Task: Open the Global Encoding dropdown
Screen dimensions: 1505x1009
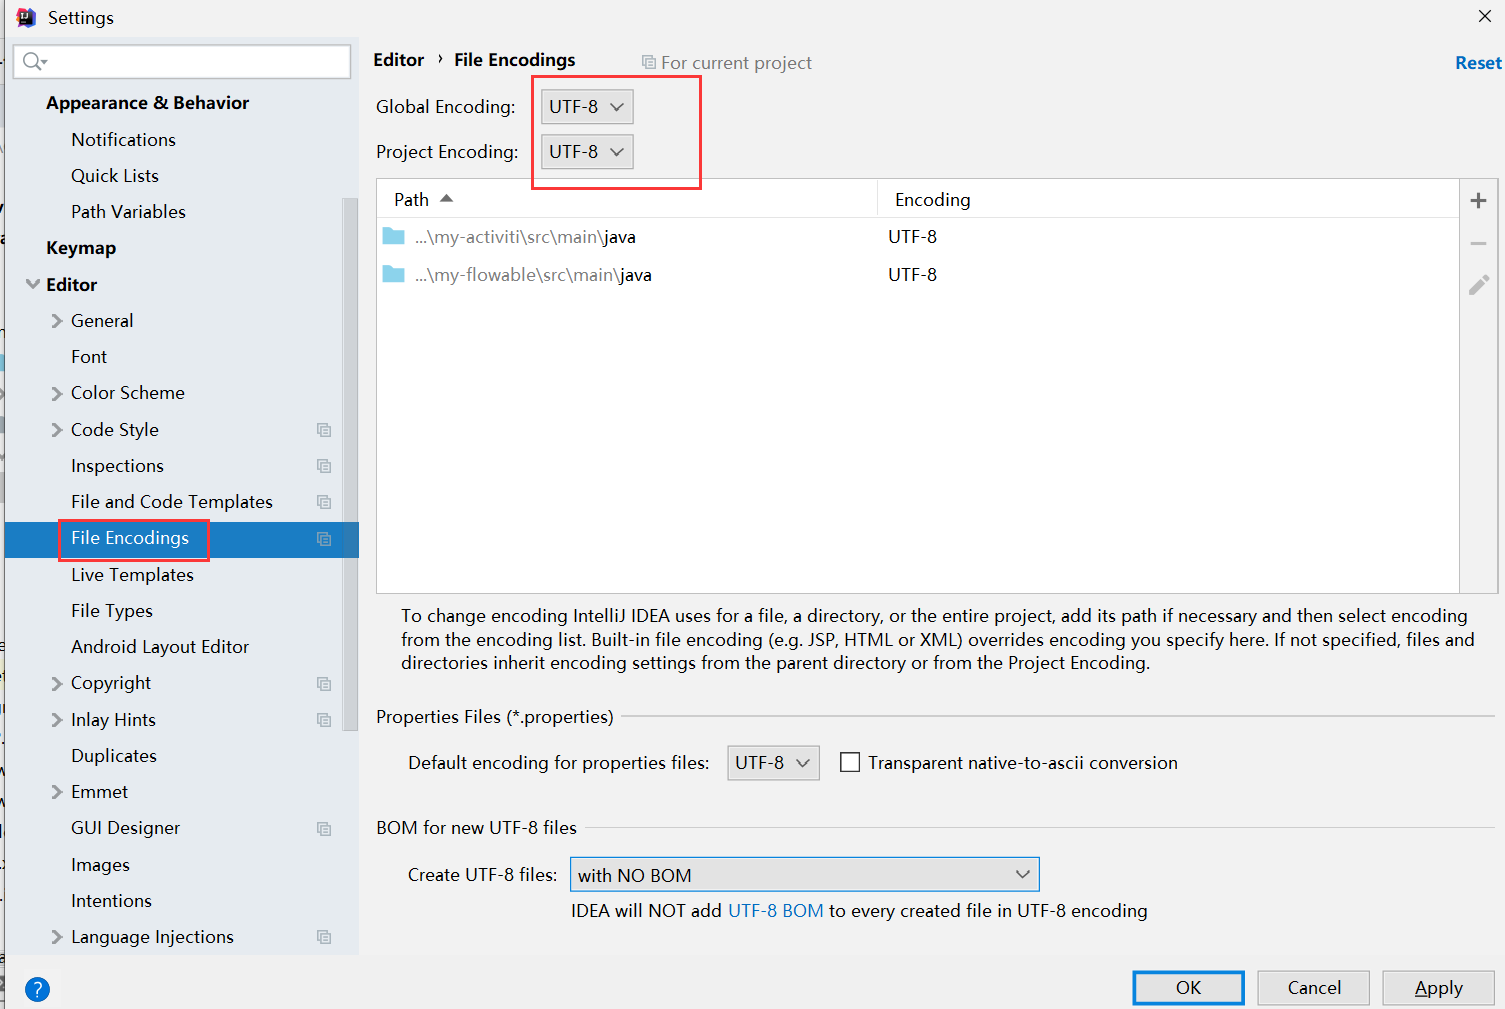Action: click(587, 107)
